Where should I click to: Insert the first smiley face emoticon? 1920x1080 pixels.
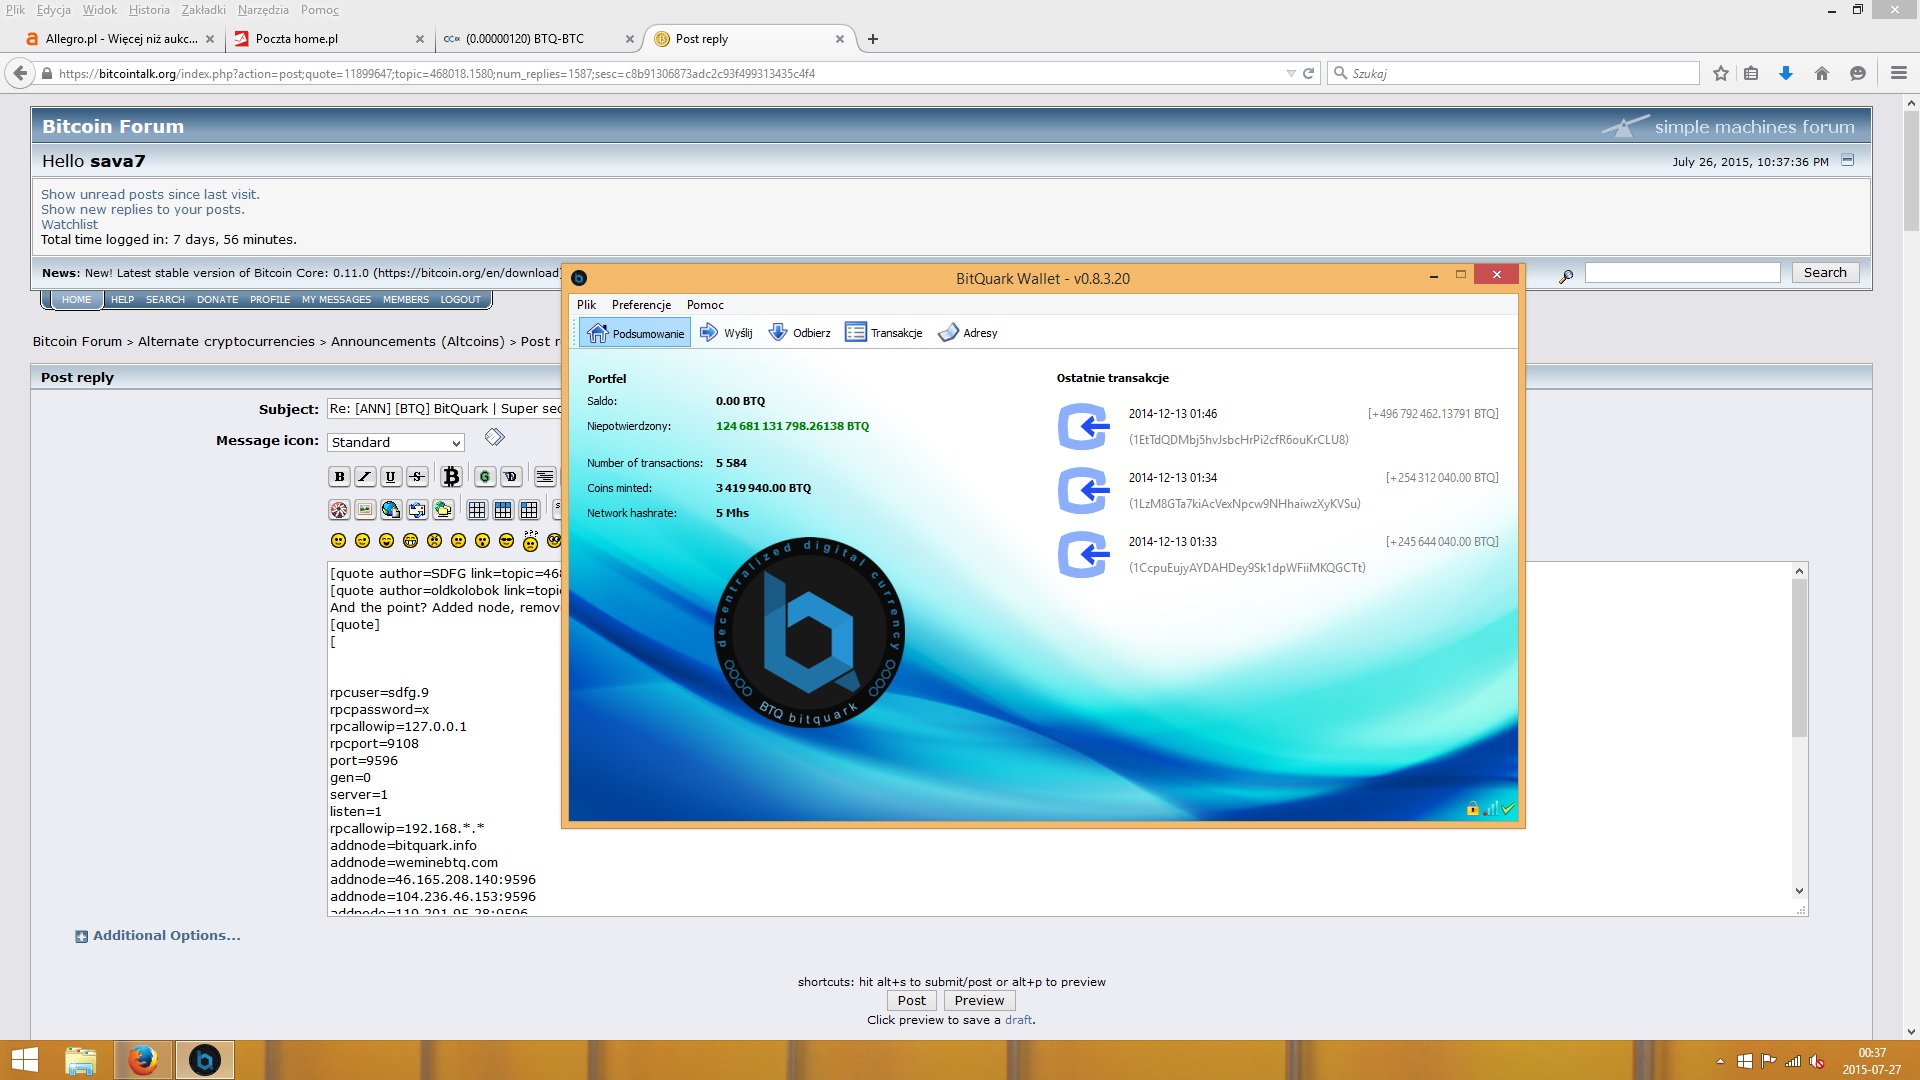point(338,541)
